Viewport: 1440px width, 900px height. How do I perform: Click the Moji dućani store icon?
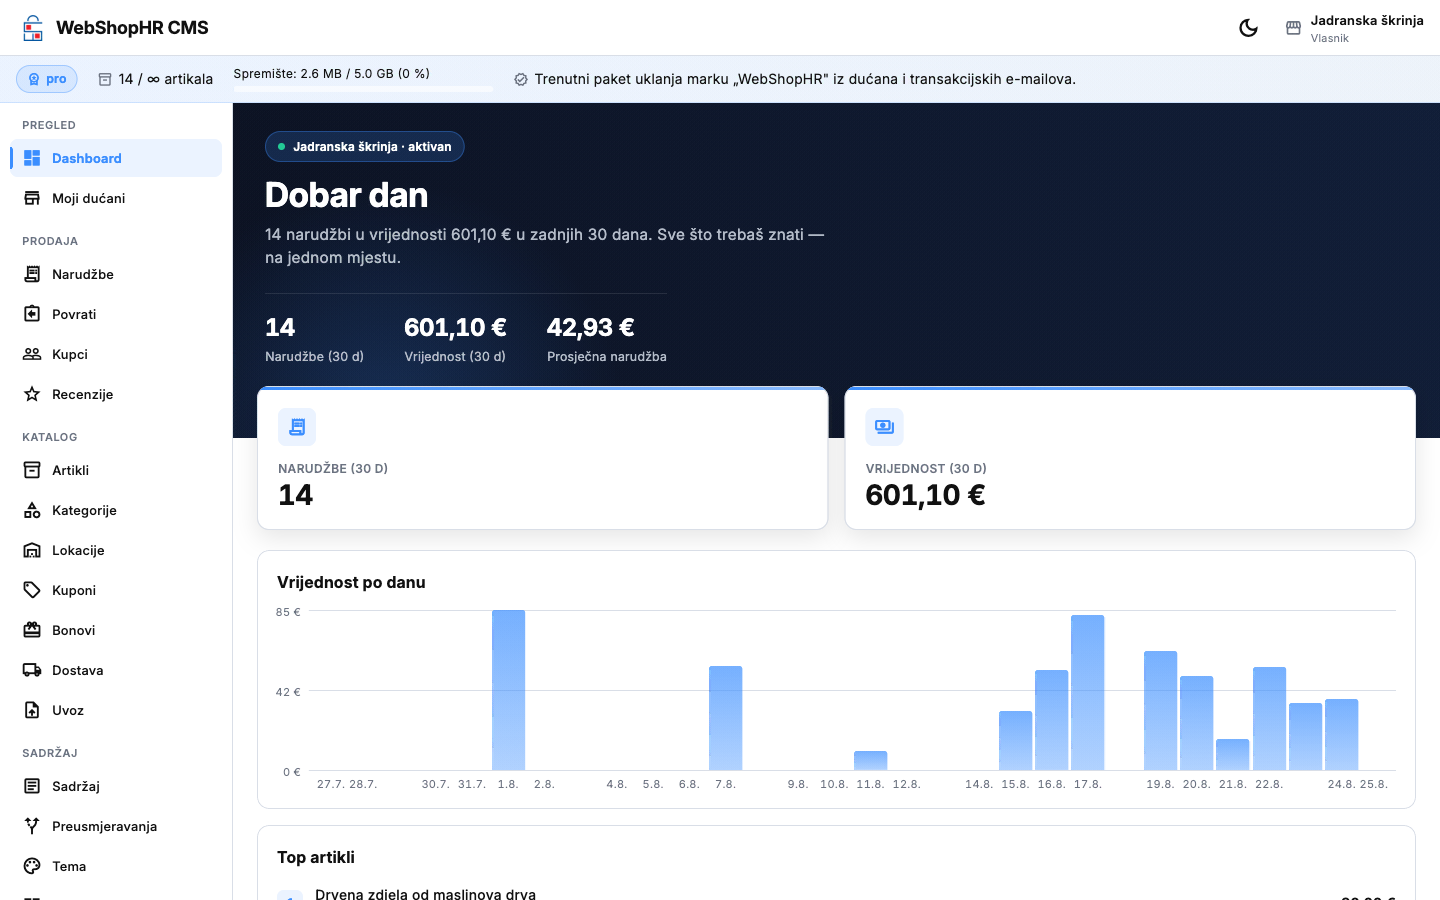click(32, 198)
